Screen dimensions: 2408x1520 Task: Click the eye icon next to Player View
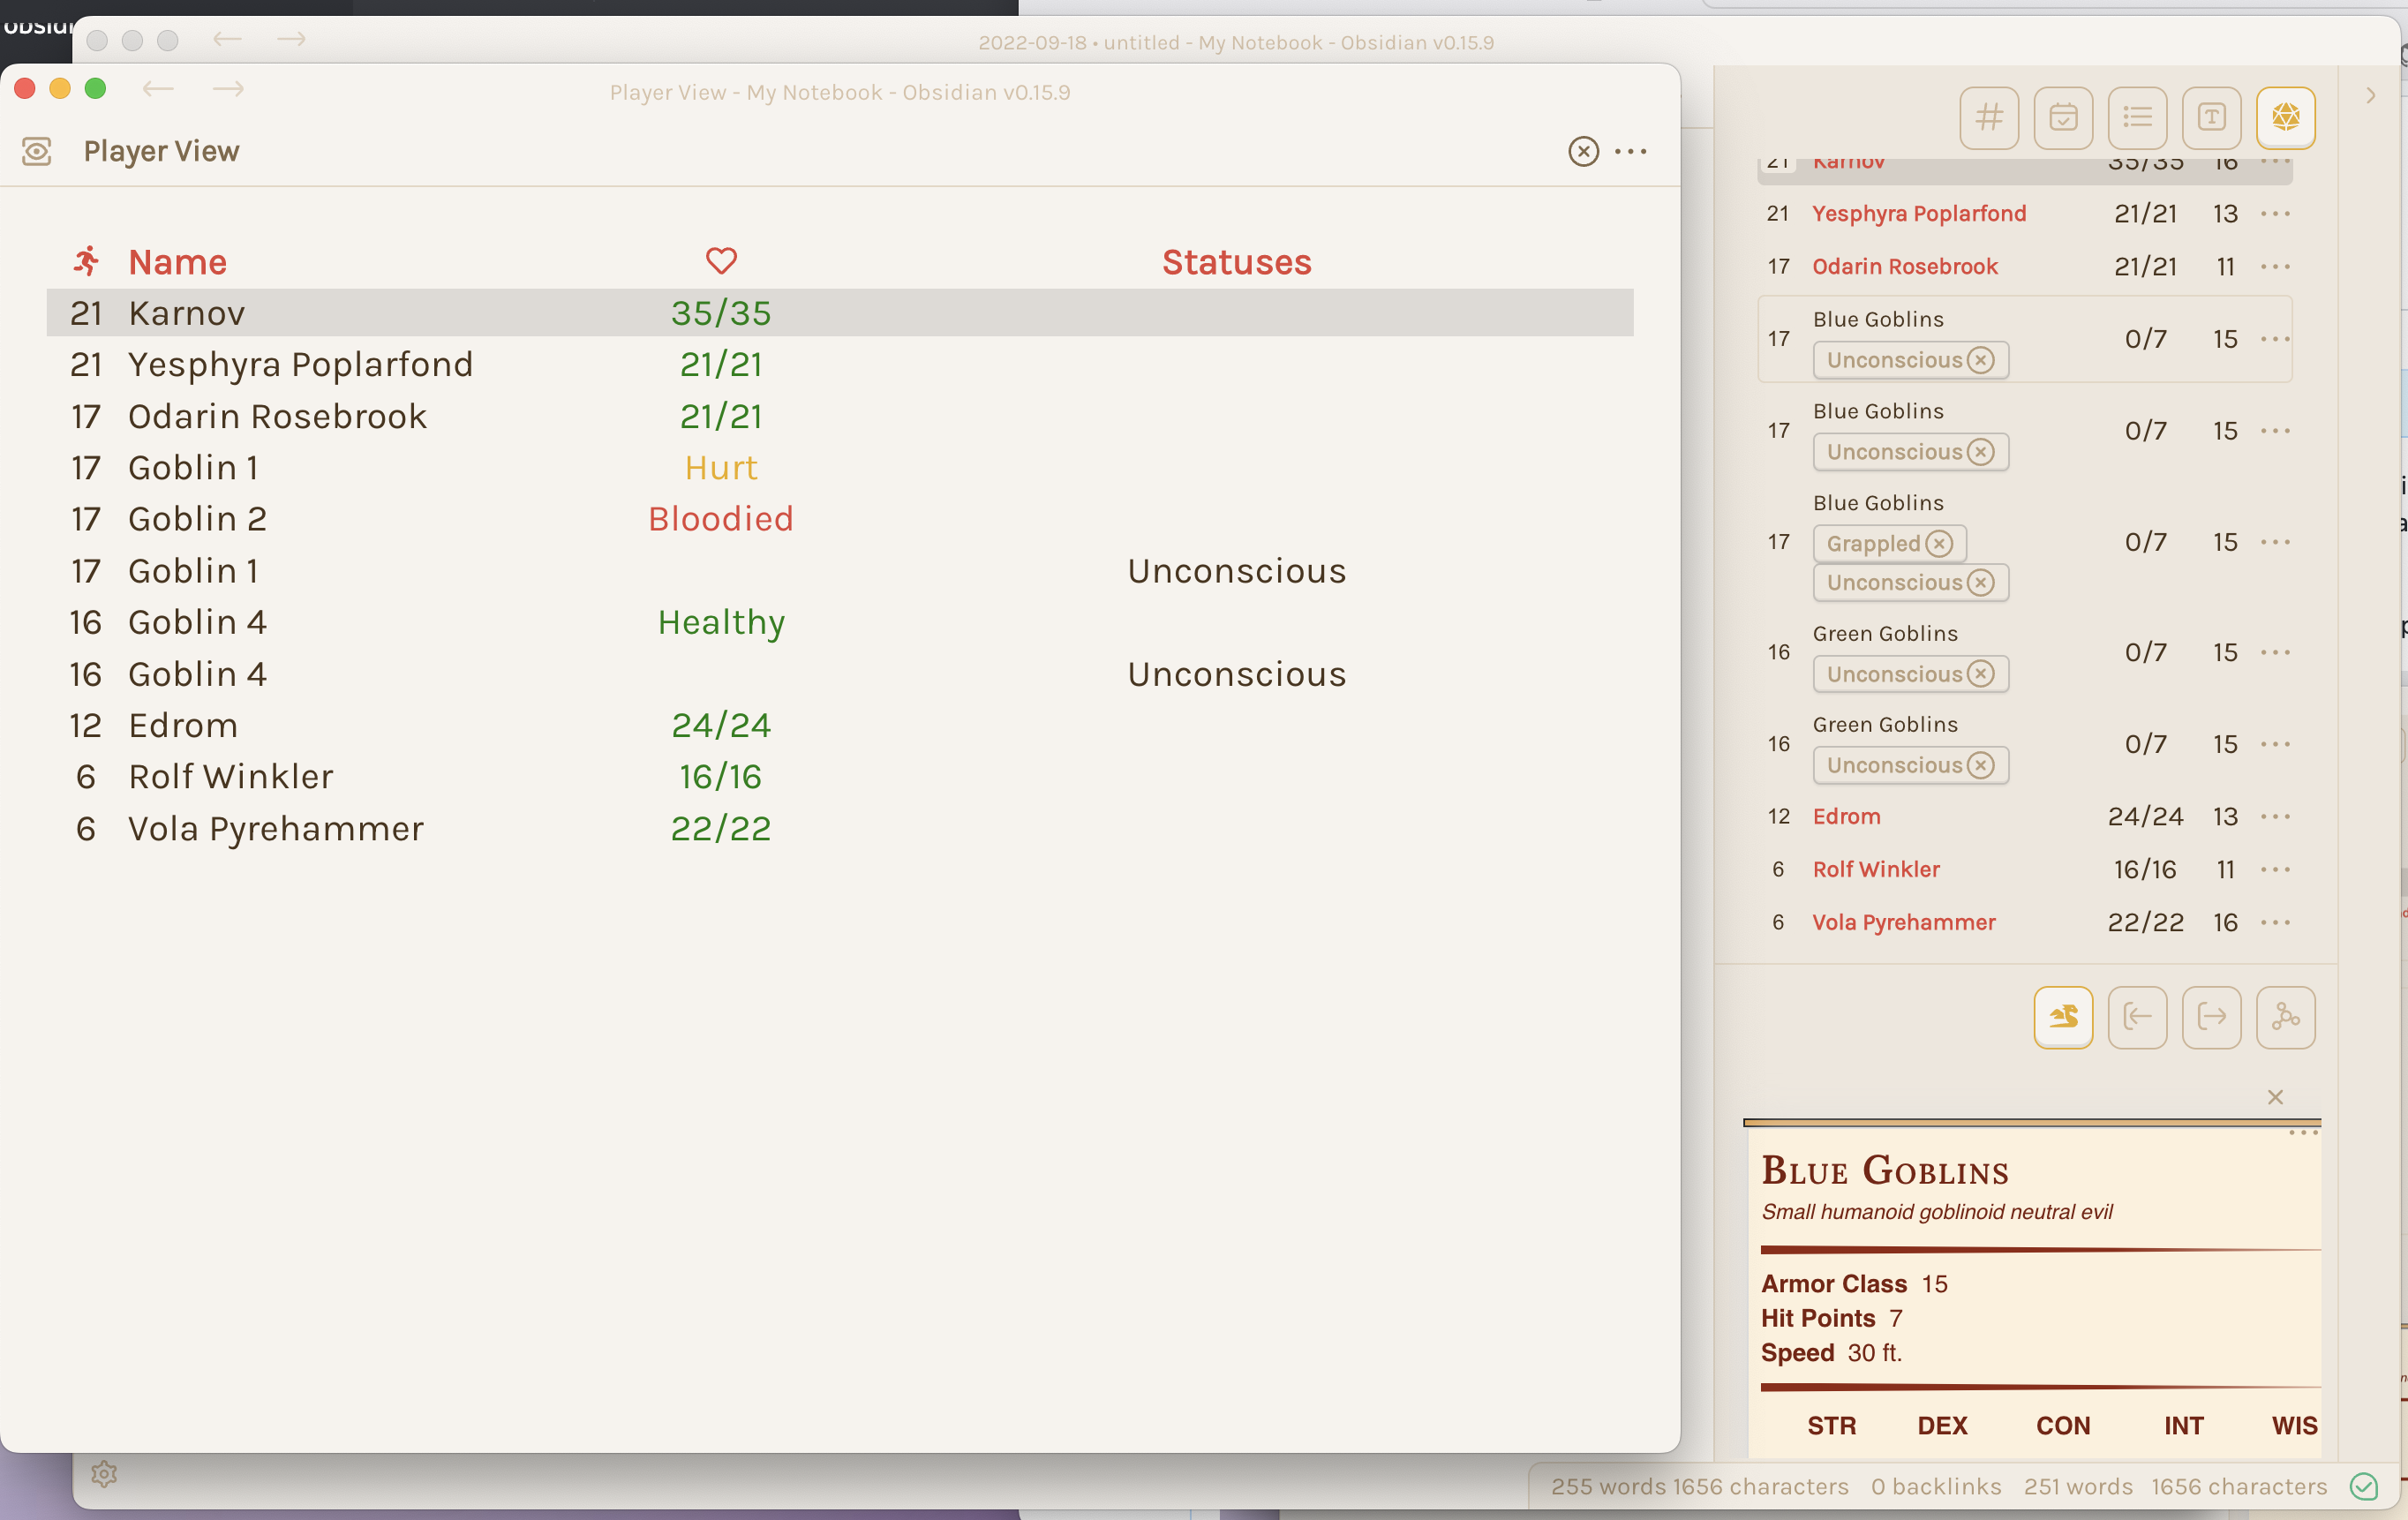[x=35, y=151]
